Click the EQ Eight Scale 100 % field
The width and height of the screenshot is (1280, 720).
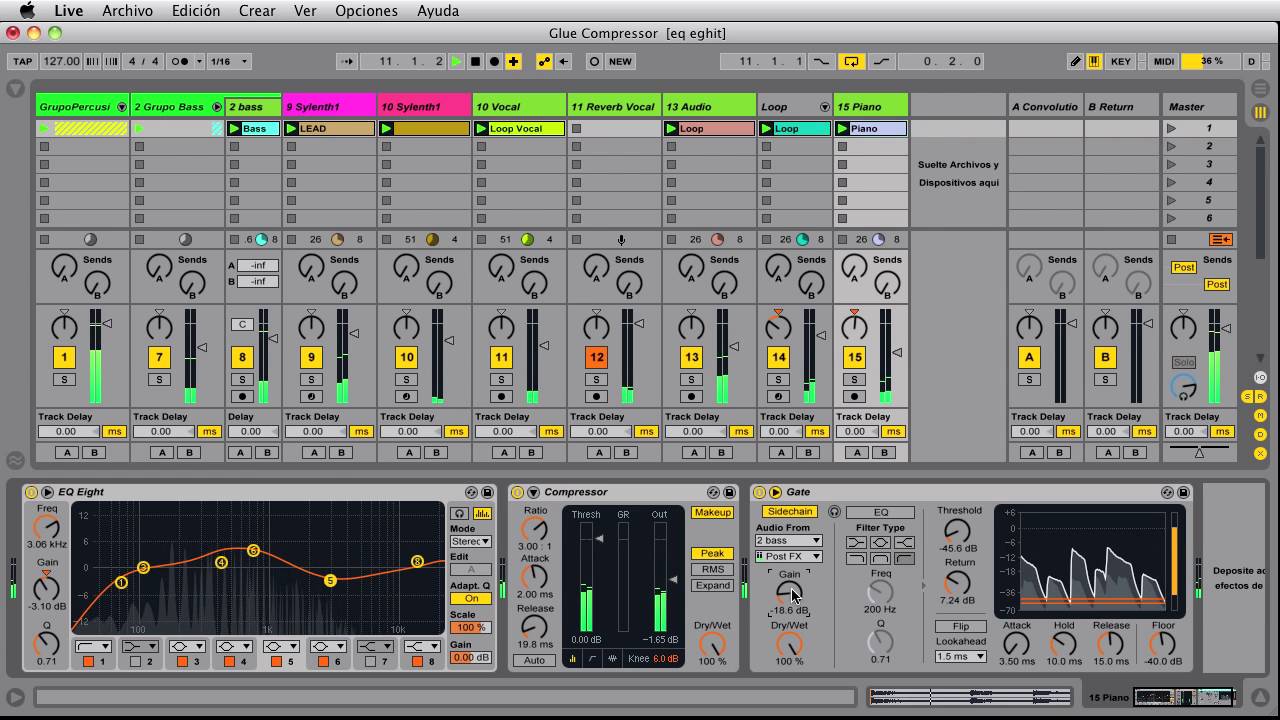471,628
